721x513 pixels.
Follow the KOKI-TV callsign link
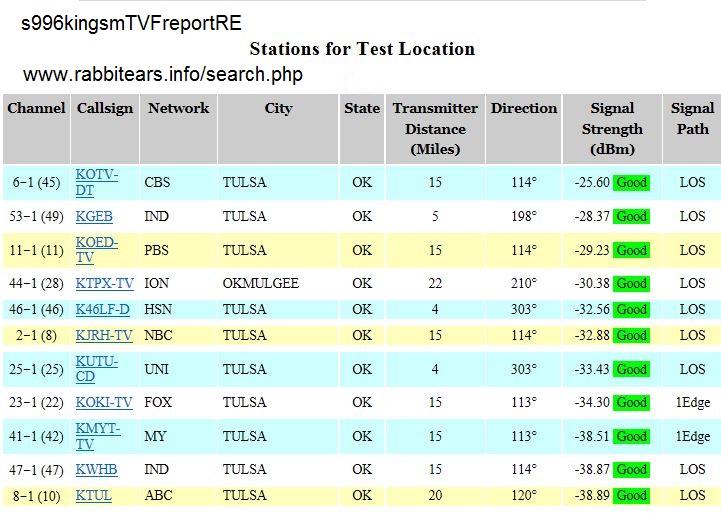click(104, 402)
